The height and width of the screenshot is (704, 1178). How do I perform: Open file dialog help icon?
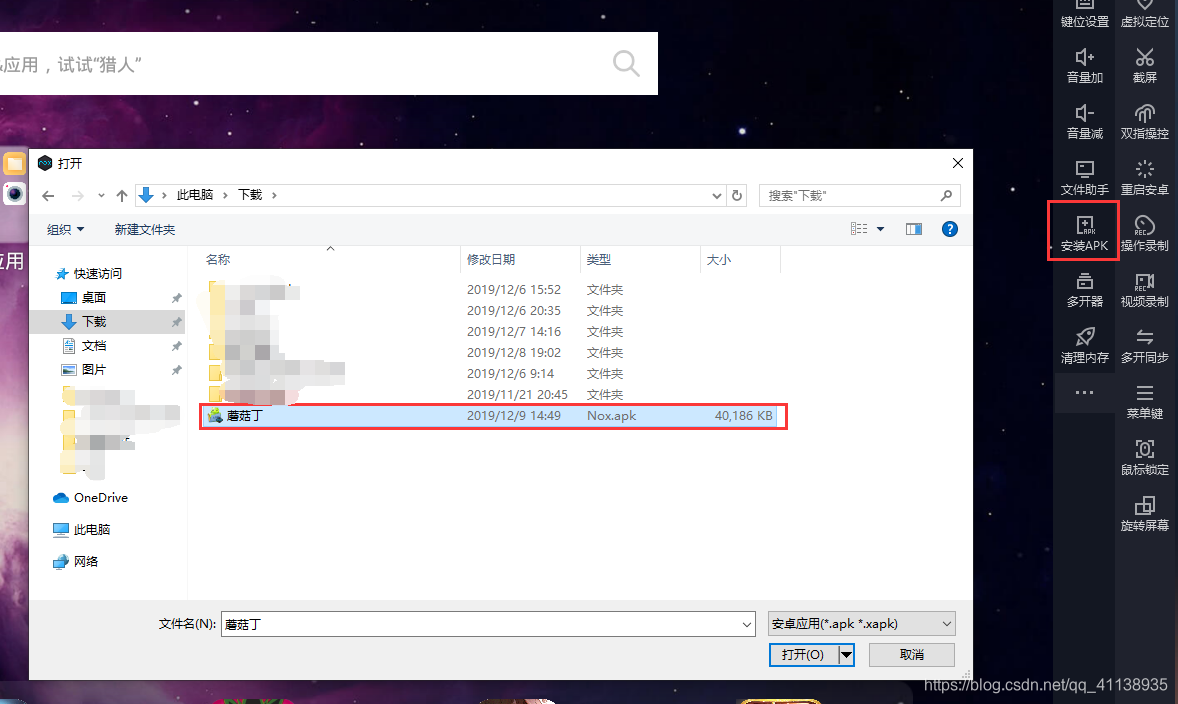tap(950, 229)
